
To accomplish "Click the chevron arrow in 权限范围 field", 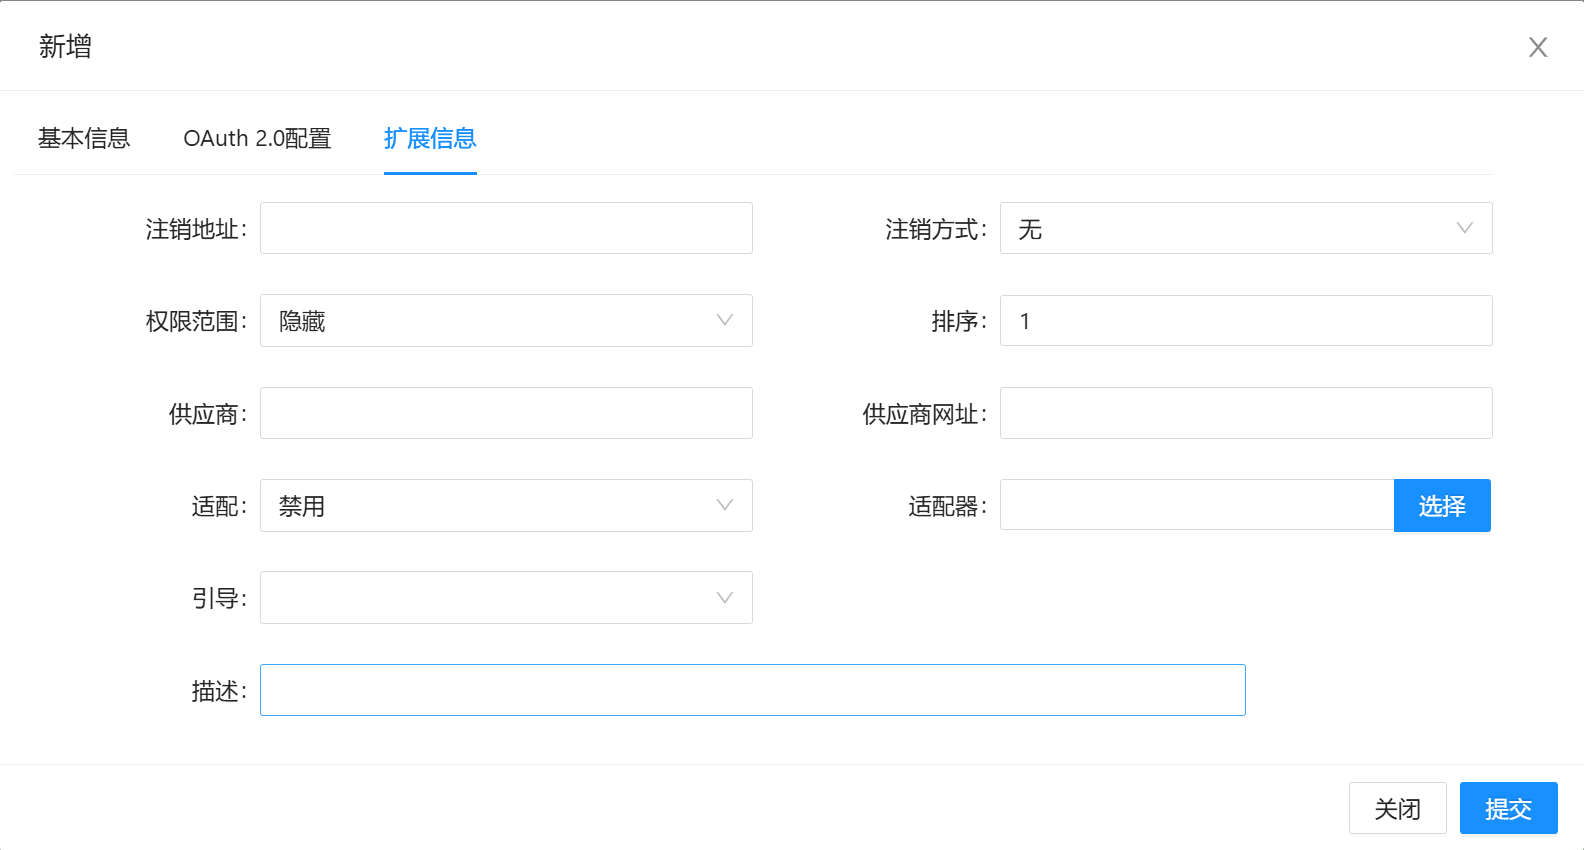I will 724,320.
